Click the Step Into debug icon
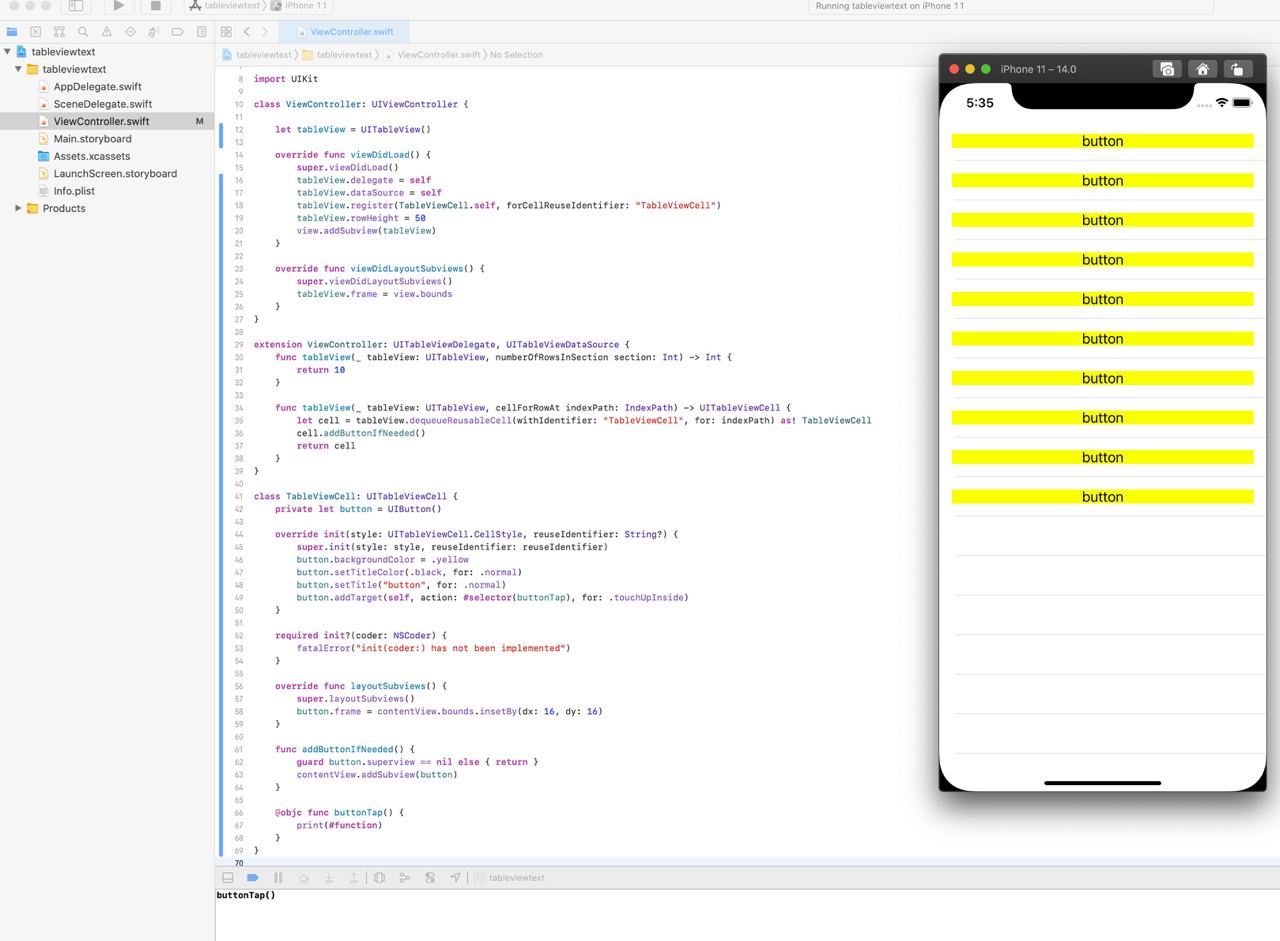 (329, 878)
